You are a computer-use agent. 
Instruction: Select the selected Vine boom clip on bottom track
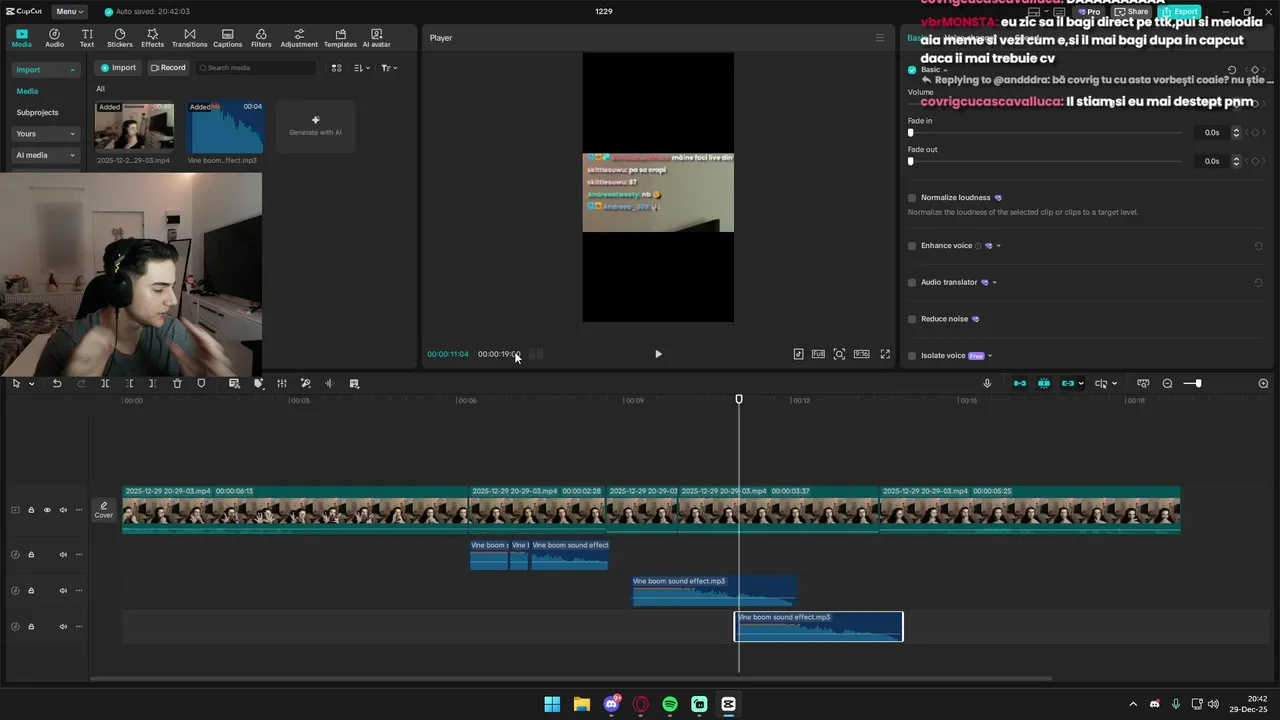pyautogui.click(x=819, y=627)
